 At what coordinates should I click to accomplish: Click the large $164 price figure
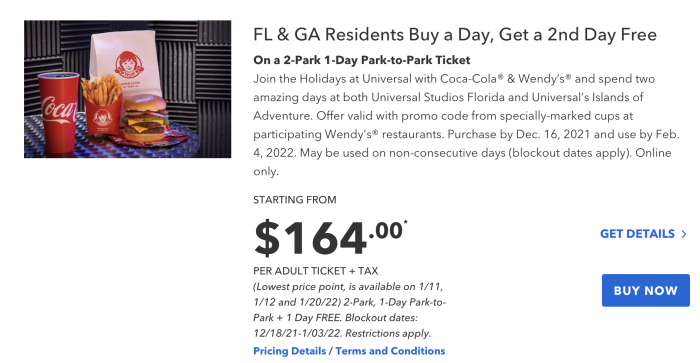(310, 238)
